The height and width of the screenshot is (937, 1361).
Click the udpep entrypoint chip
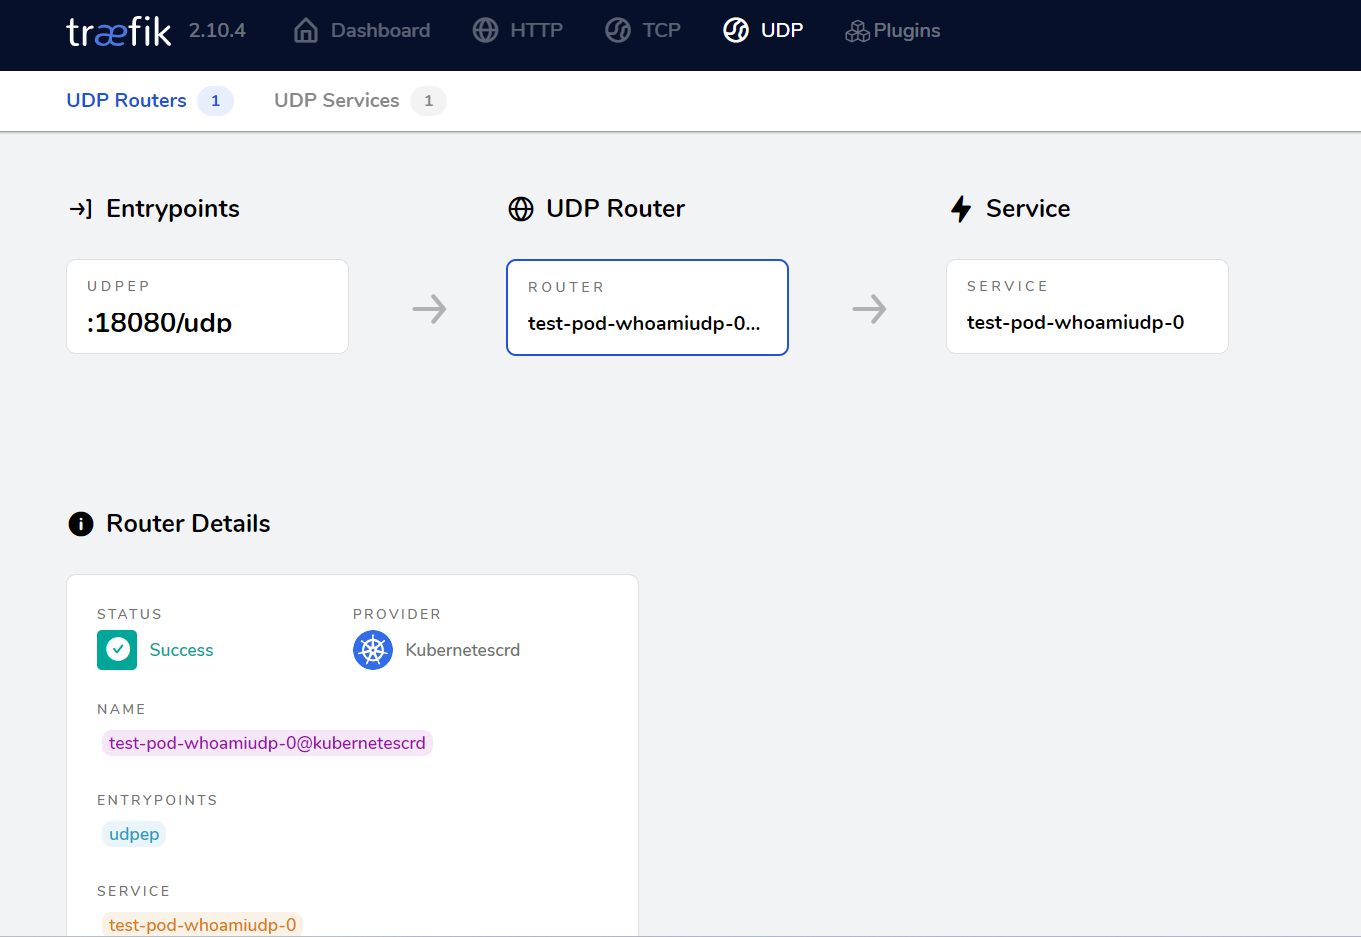tap(134, 834)
